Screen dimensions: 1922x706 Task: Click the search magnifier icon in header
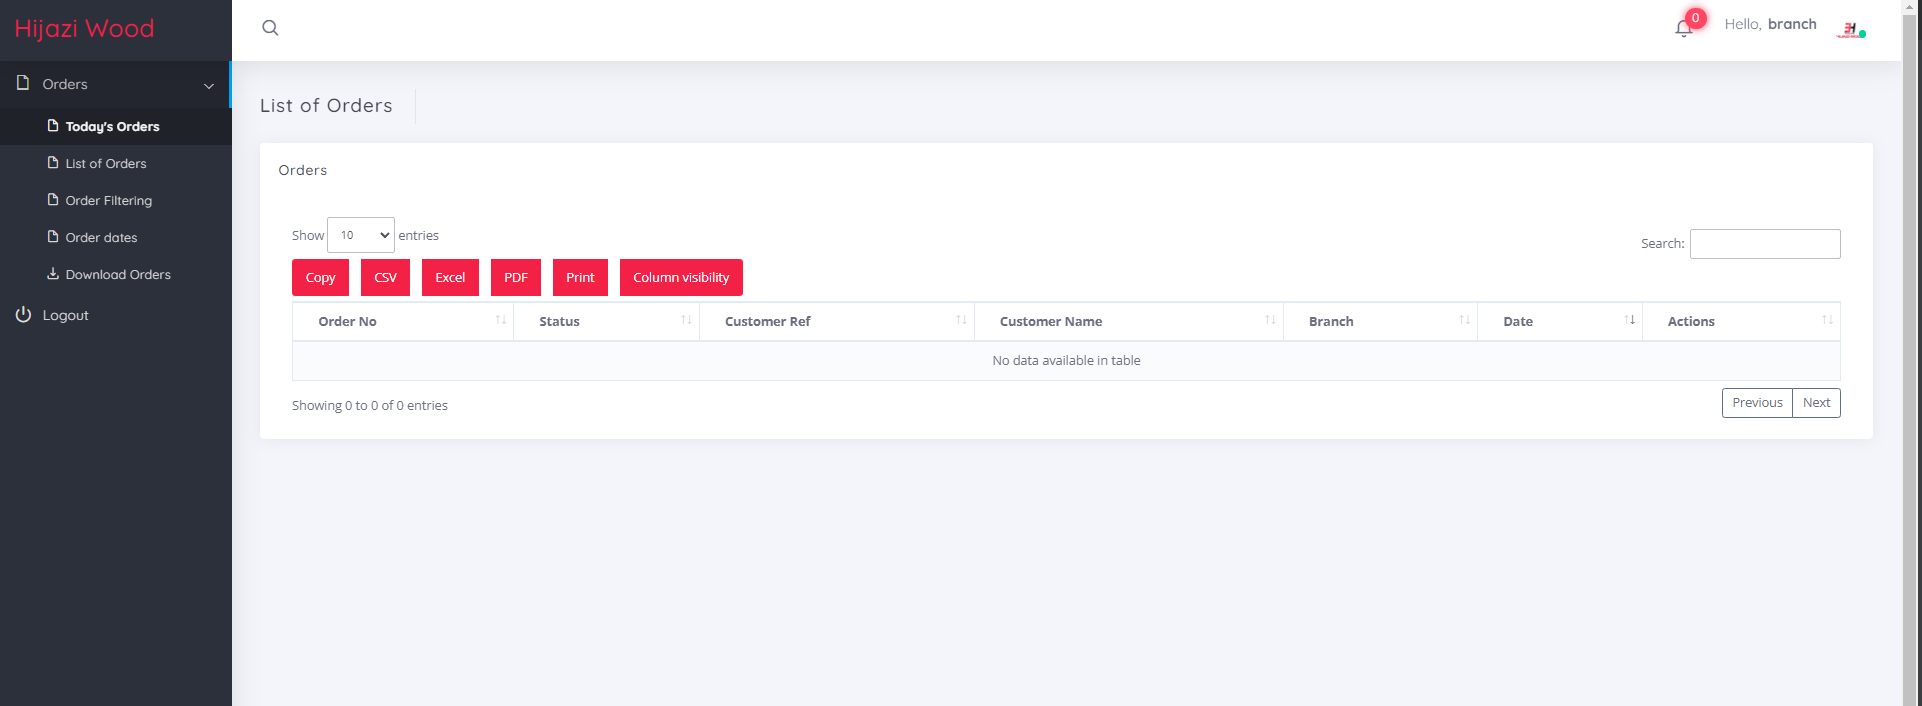pos(270,28)
